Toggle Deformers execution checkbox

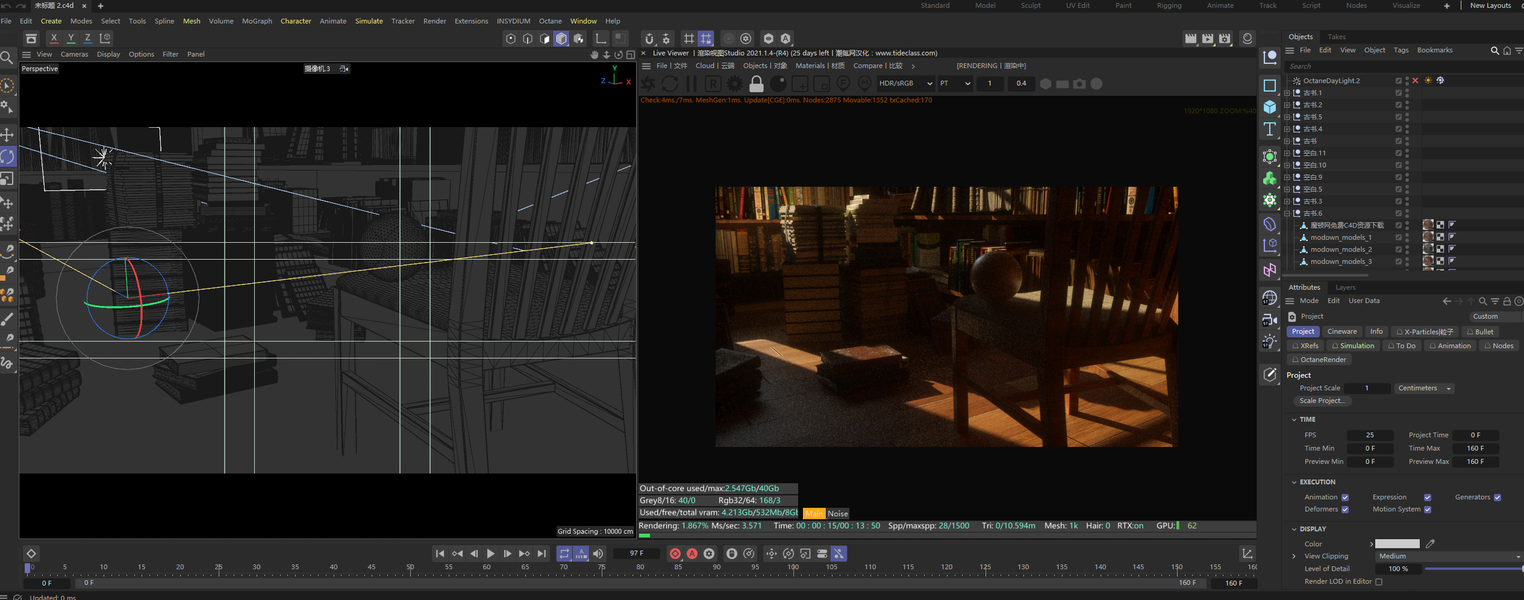(x=1345, y=509)
